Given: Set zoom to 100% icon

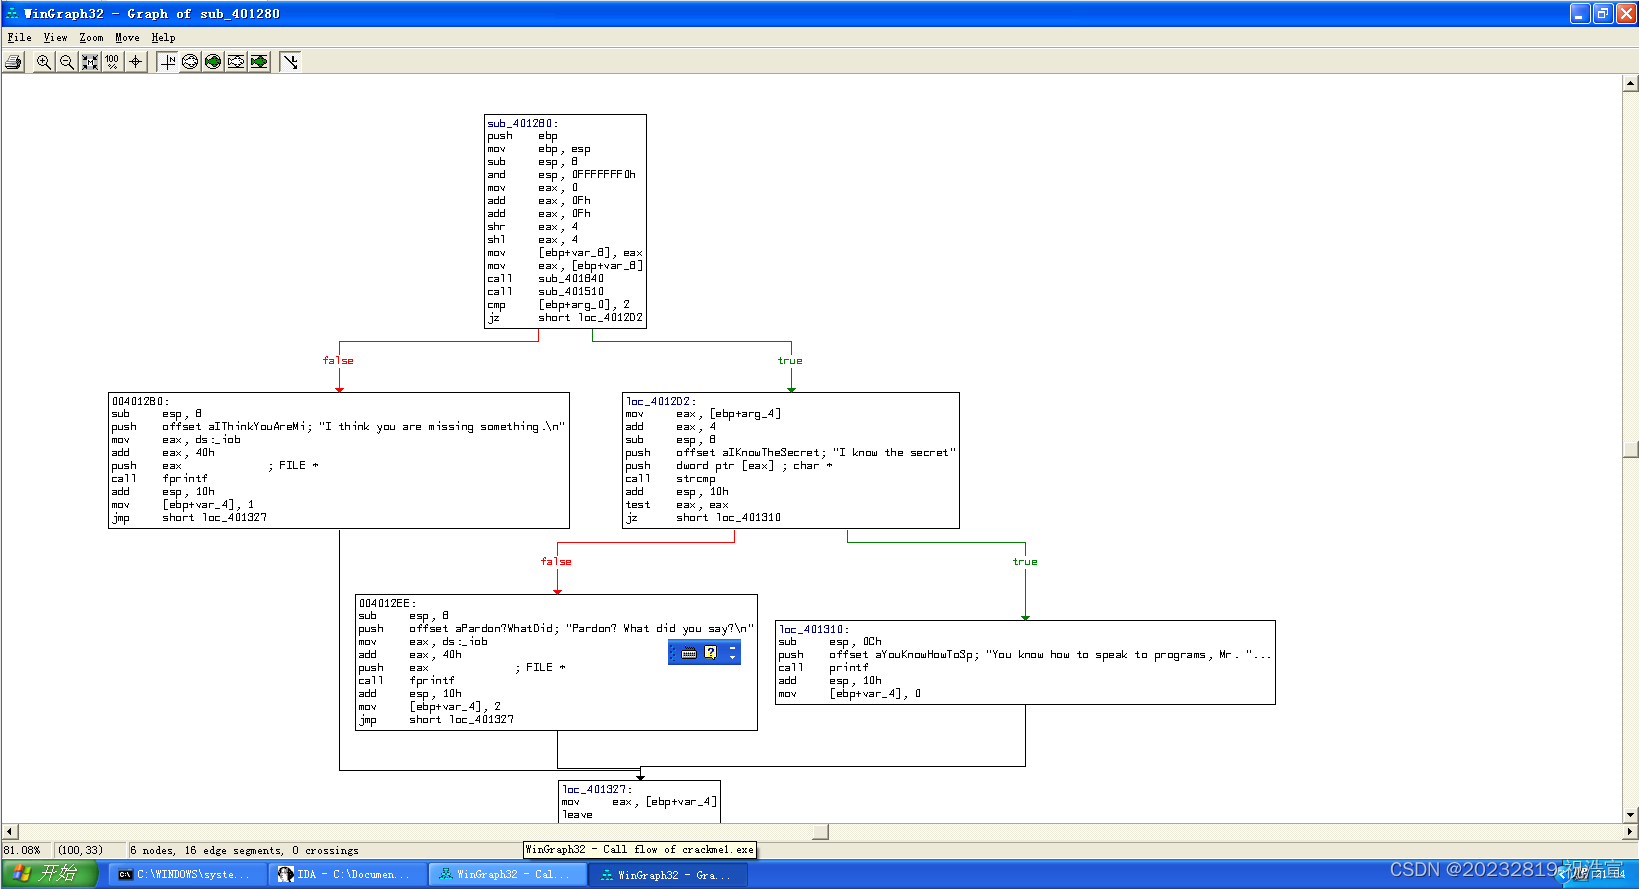Looking at the screenshot, I should (x=112, y=62).
